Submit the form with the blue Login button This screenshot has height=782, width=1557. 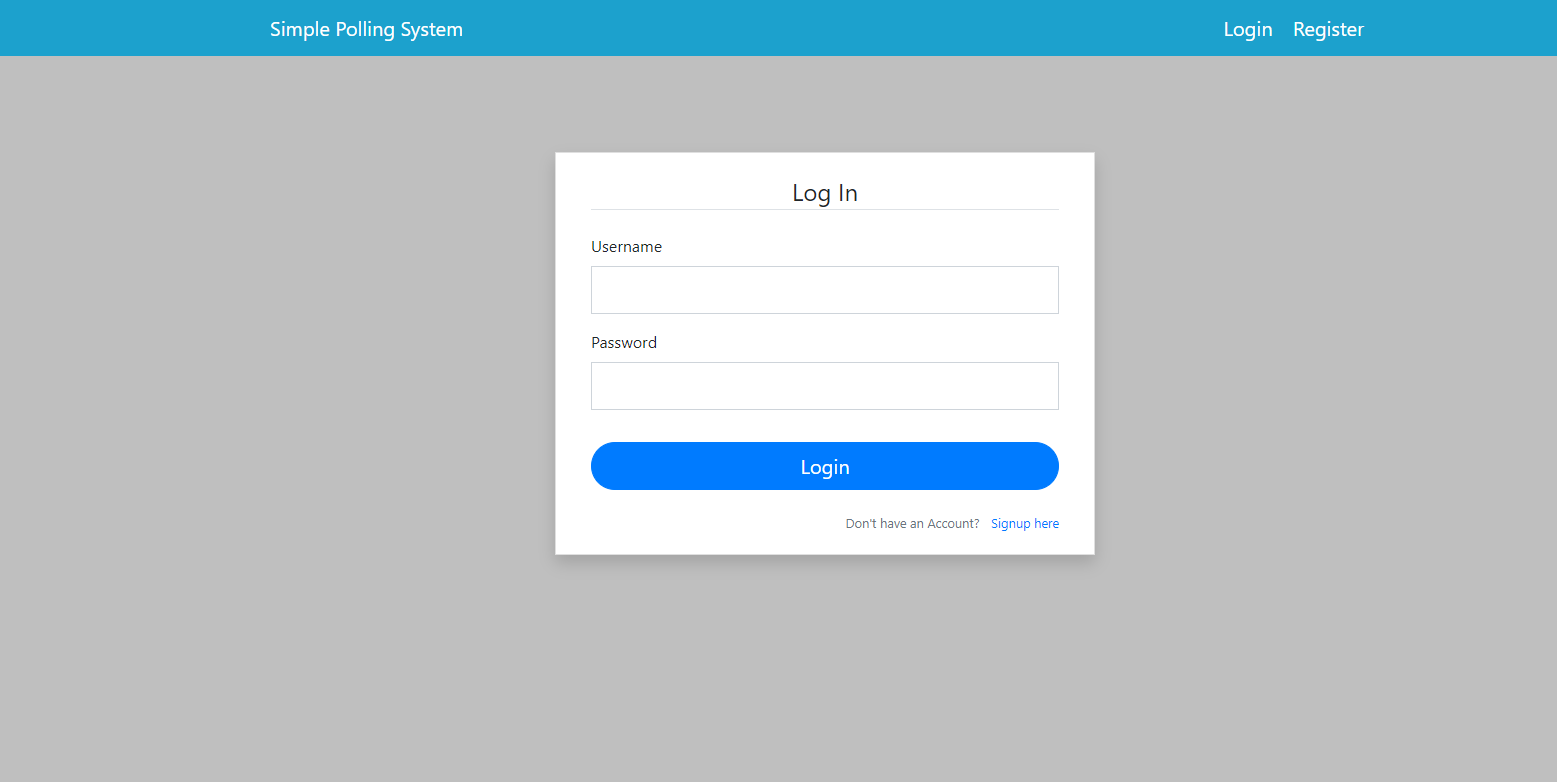click(825, 466)
